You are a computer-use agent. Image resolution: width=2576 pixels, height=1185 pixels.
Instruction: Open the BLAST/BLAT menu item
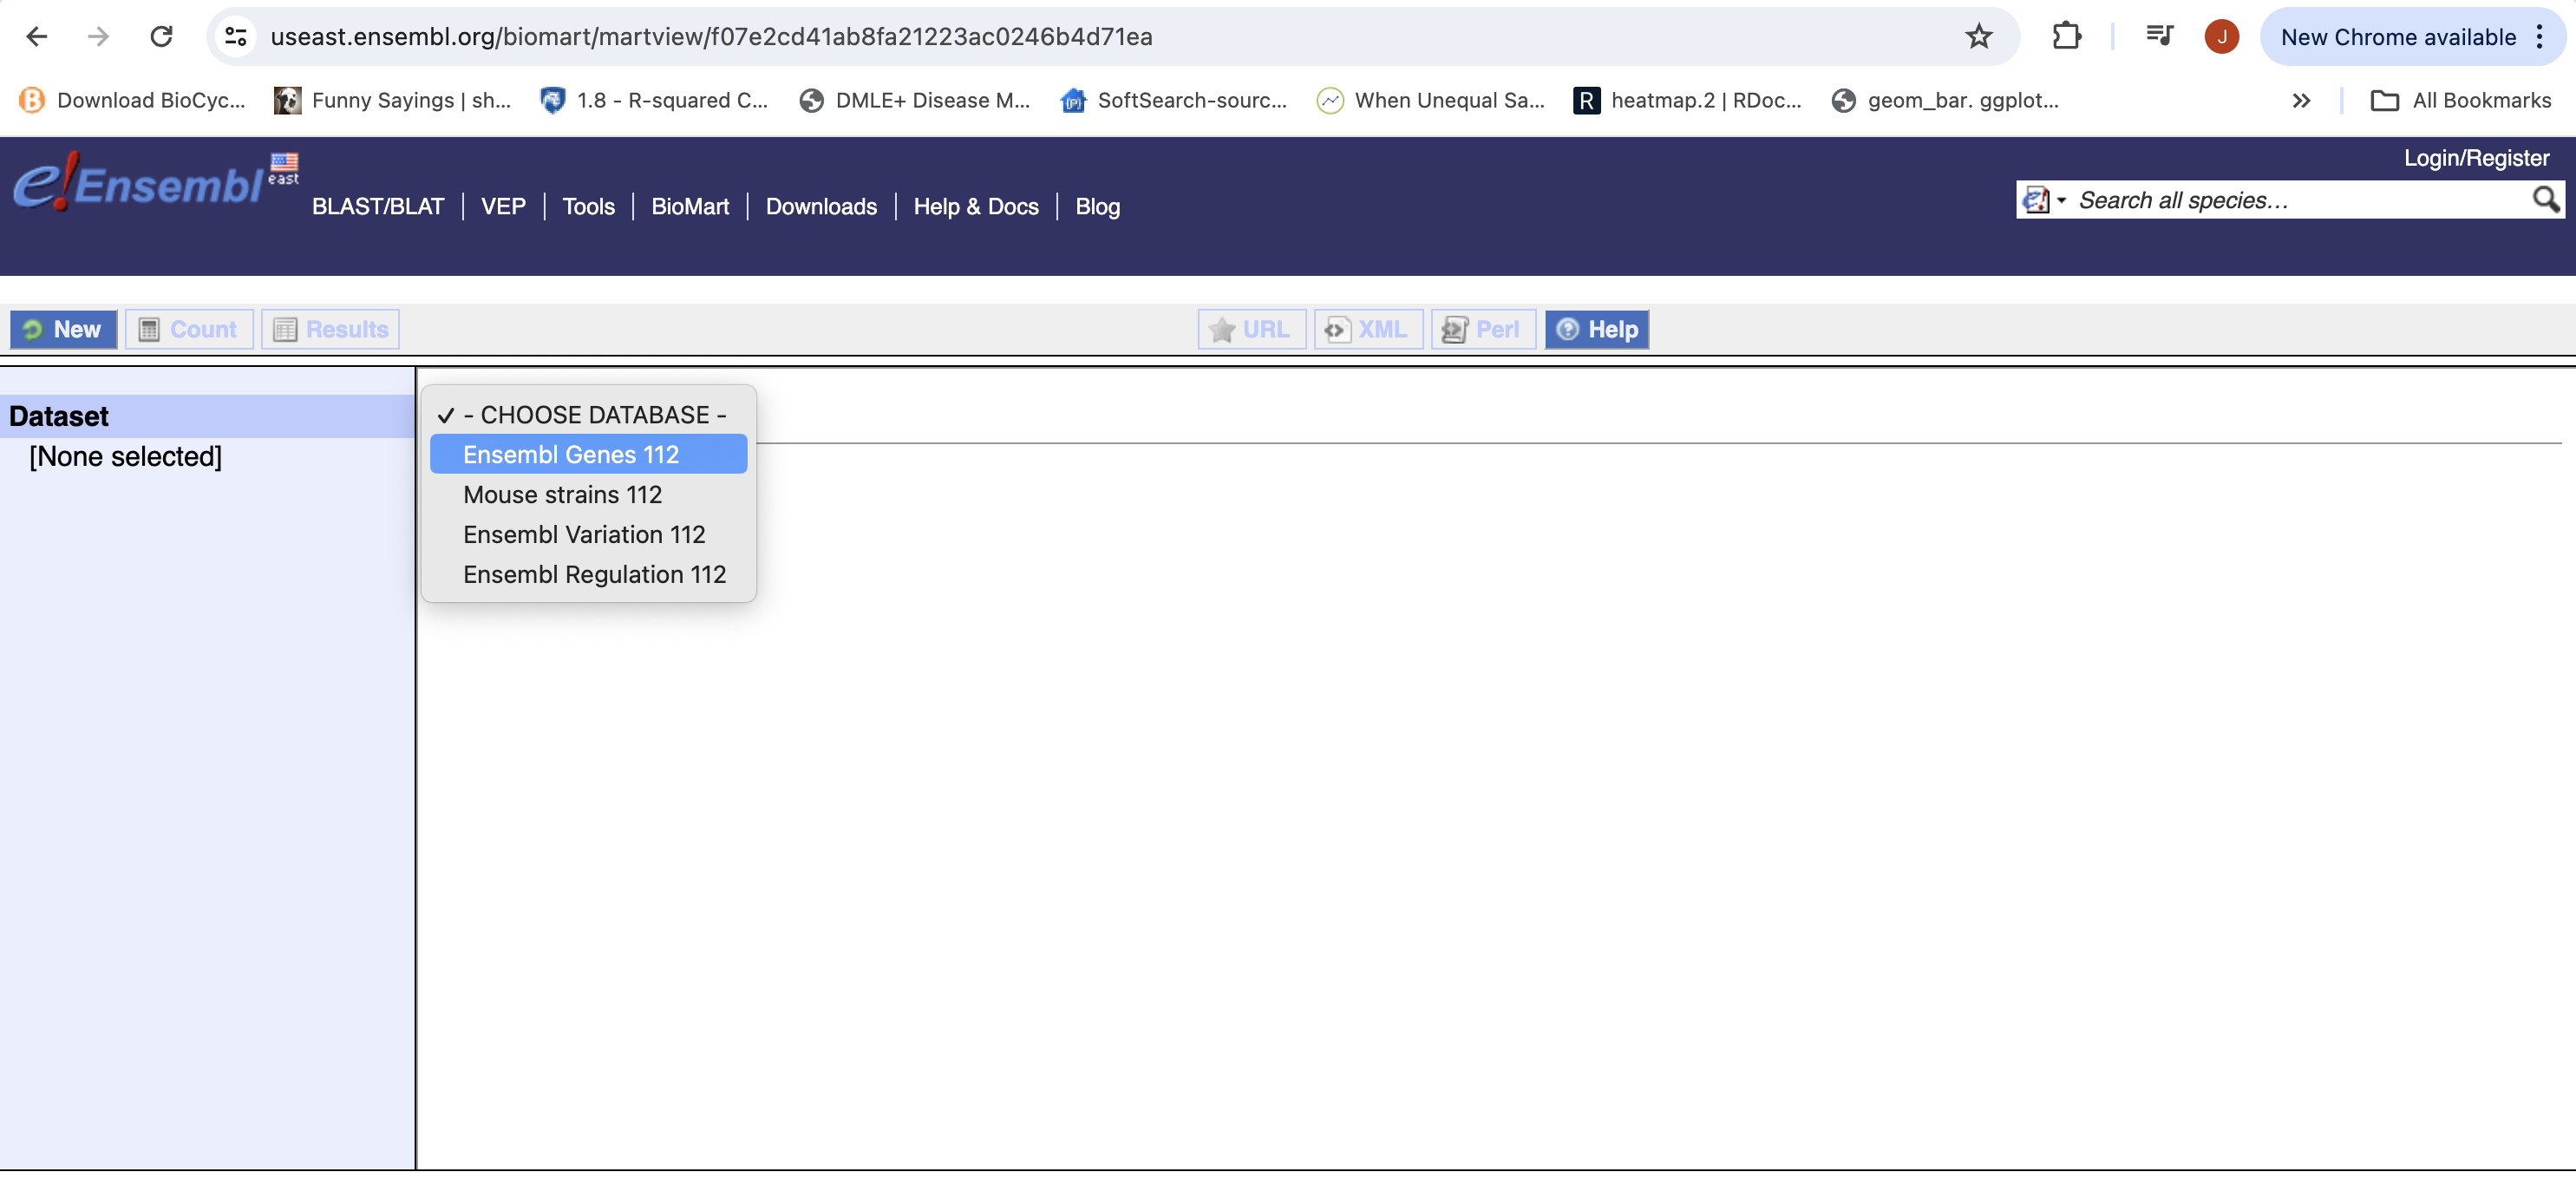[378, 206]
